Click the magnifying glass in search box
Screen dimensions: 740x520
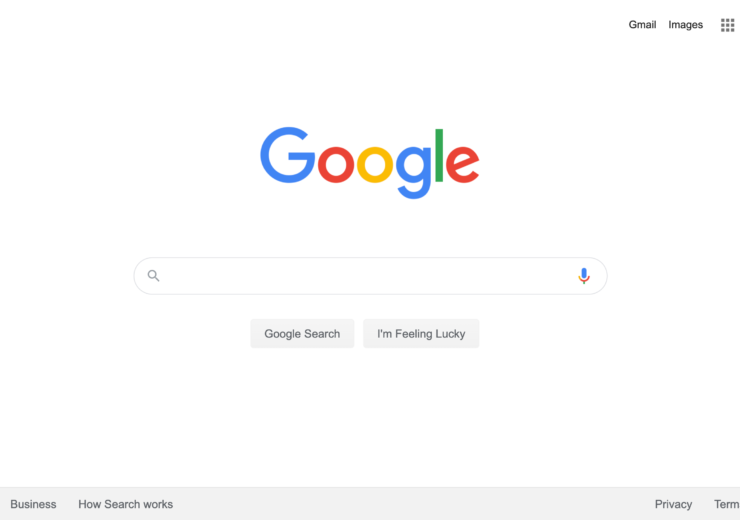[x=153, y=276]
